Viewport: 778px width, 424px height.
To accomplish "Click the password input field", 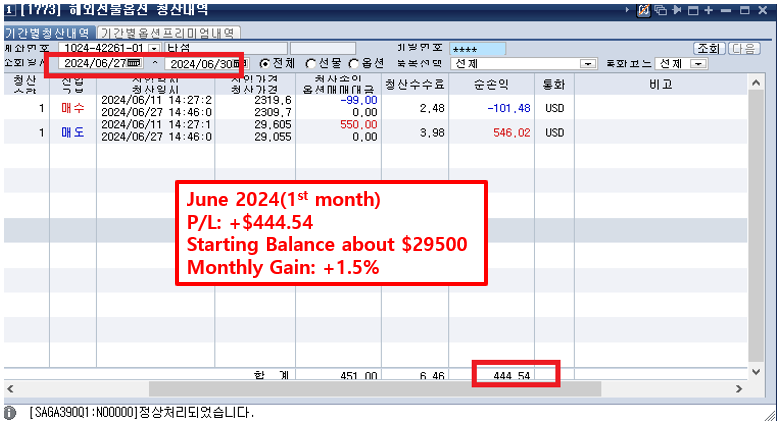I will point(477,48).
